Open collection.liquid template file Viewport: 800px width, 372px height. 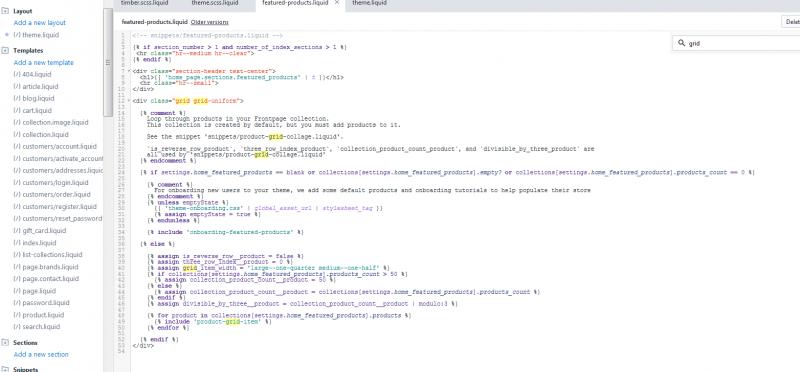(x=41, y=135)
